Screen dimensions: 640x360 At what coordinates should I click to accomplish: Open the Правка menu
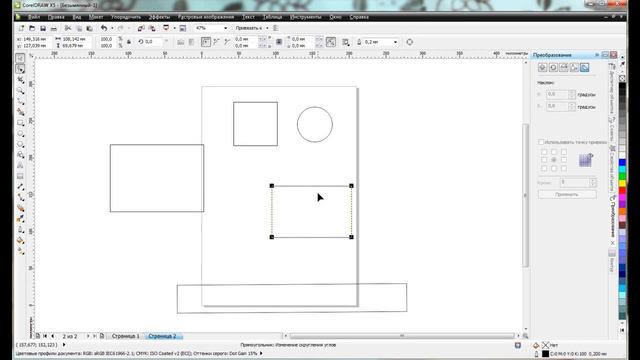56,17
